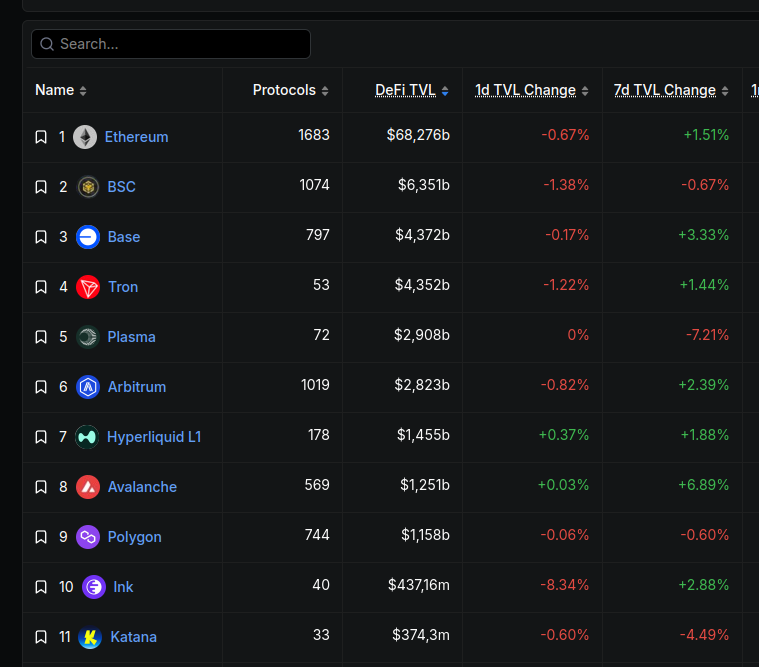Click the Base chain logo icon
Image resolution: width=759 pixels, height=667 pixels.
(88, 237)
